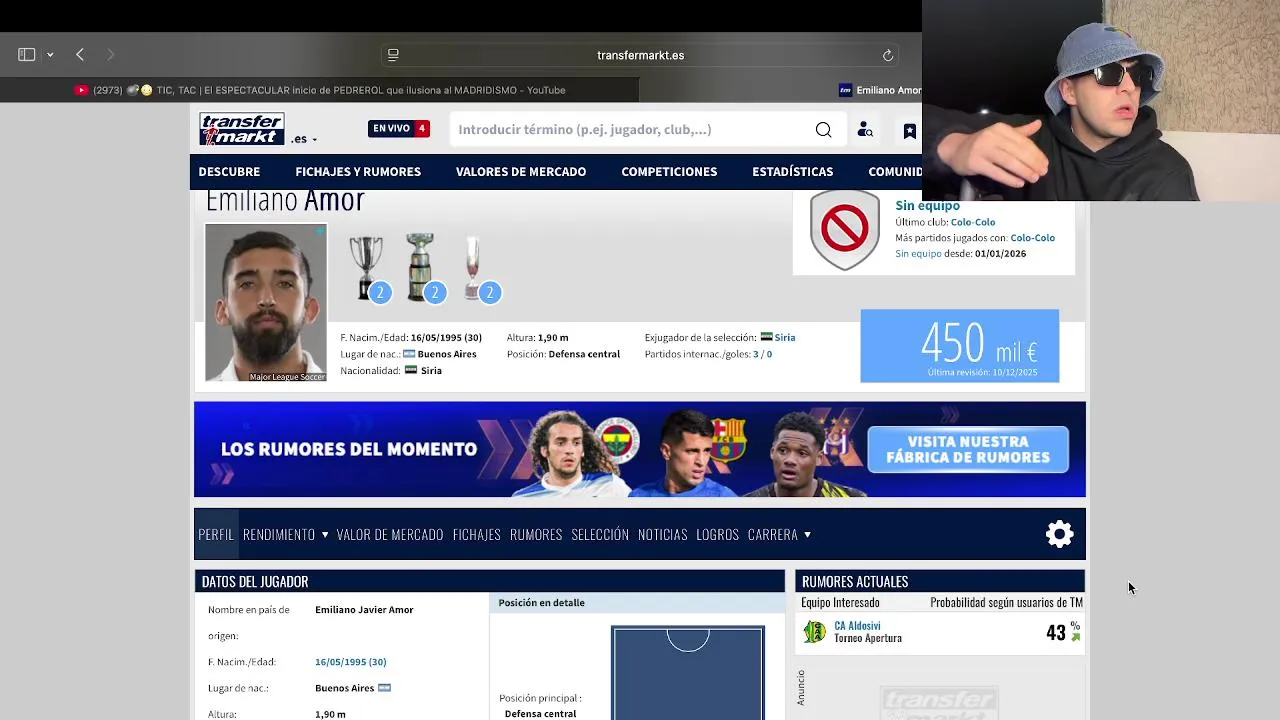Switch to Emiliano Amor tab
This screenshot has height=720, width=1280.
[x=880, y=90]
